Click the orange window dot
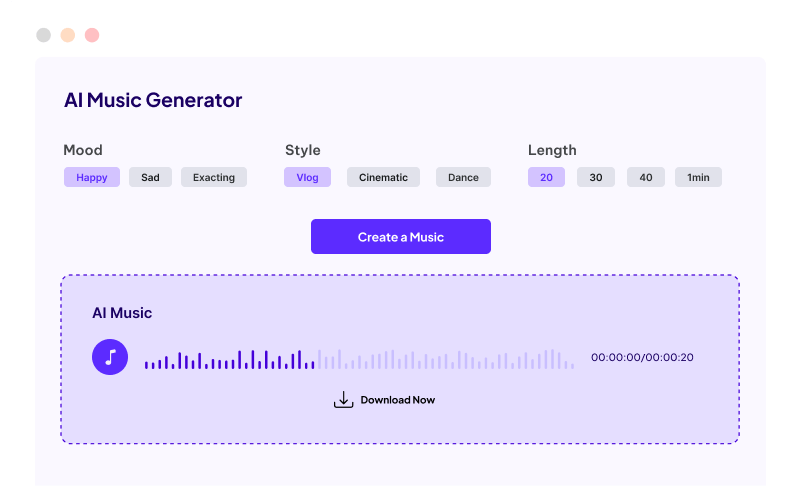Image resolution: width=800 pixels, height=486 pixels. 68,35
